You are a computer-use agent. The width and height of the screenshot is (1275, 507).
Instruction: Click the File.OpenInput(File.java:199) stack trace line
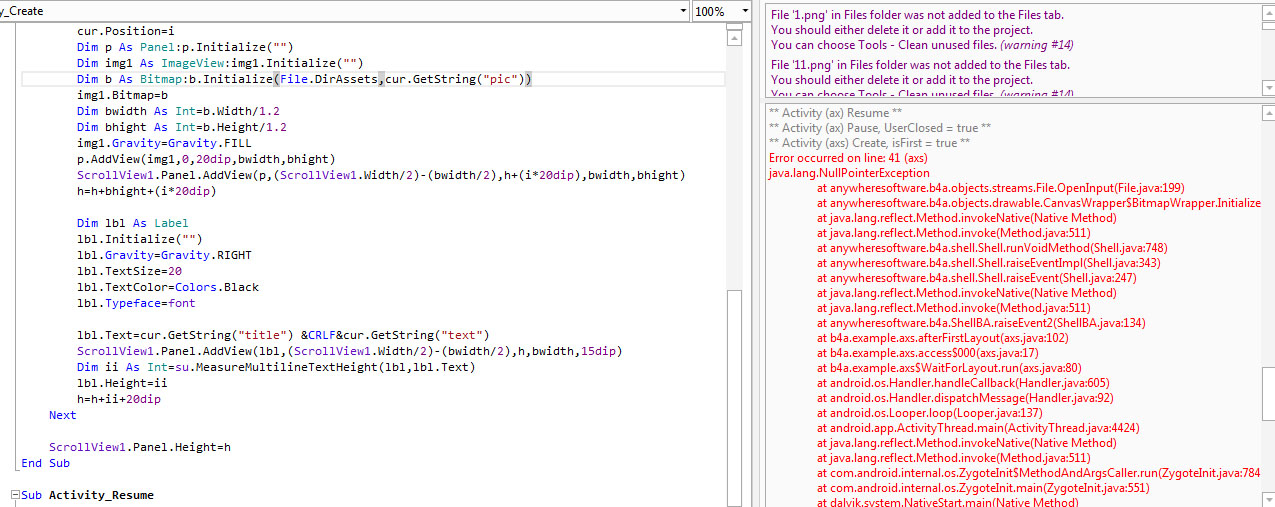click(x=986, y=188)
